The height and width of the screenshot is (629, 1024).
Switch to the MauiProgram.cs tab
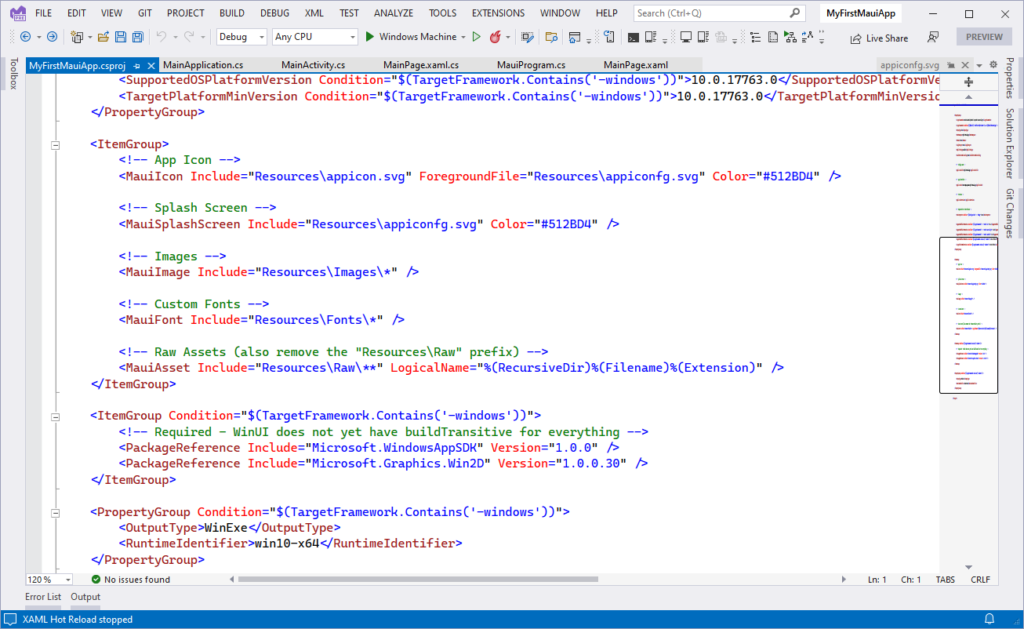click(531, 65)
